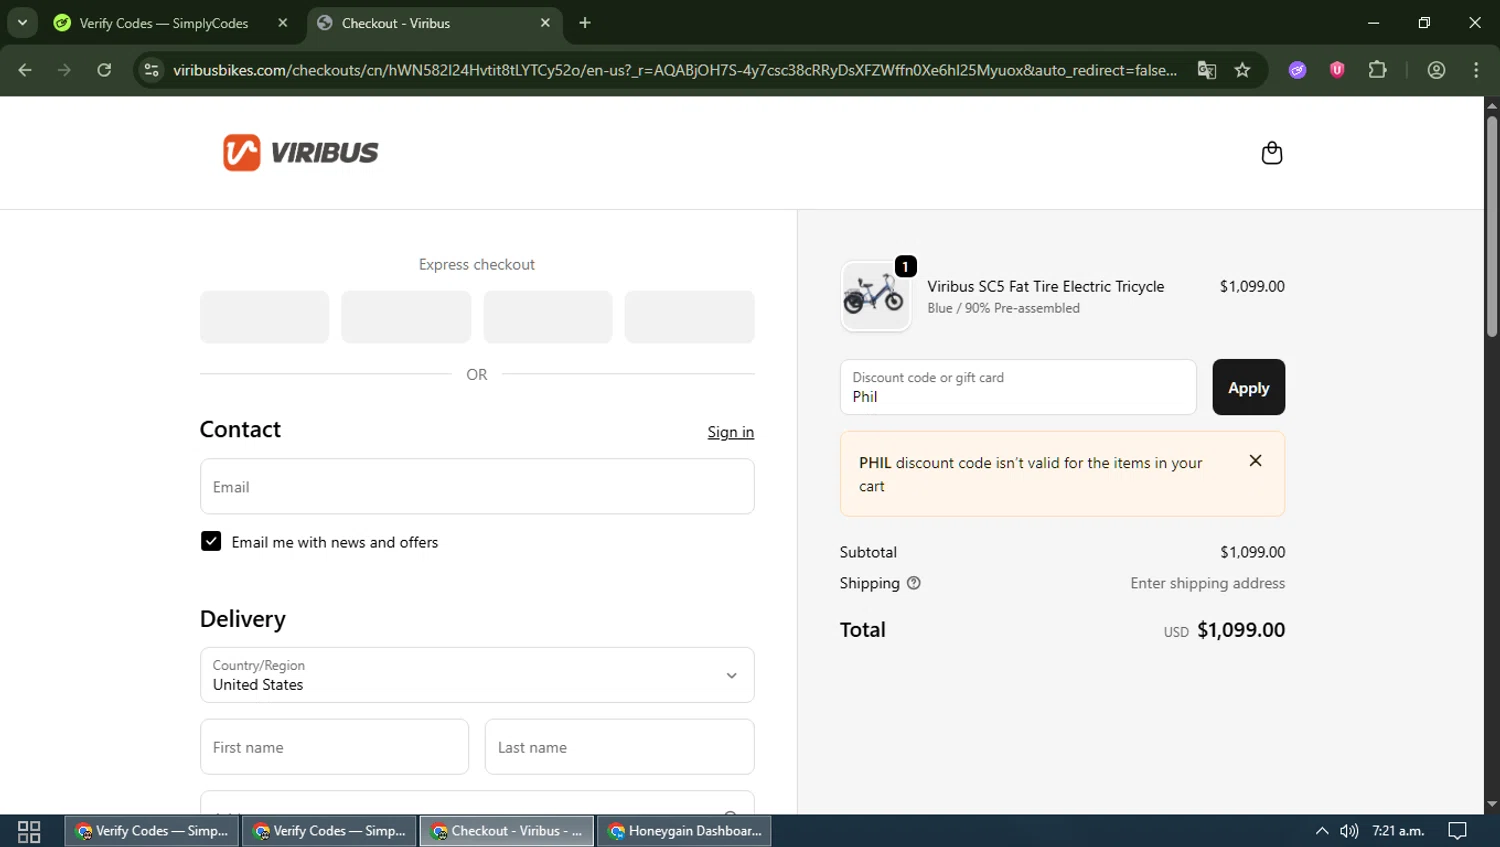This screenshot has height=847, width=1500.
Task: Open the Chrome profile icon
Action: [1436, 70]
